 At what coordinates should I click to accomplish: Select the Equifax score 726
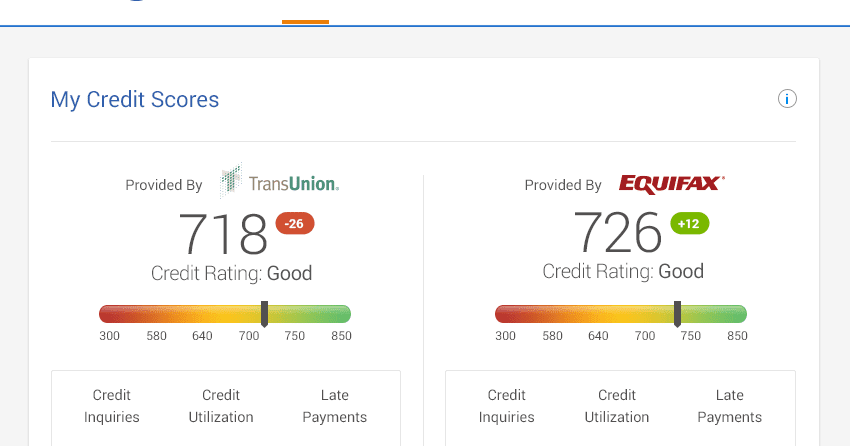pos(617,233)
